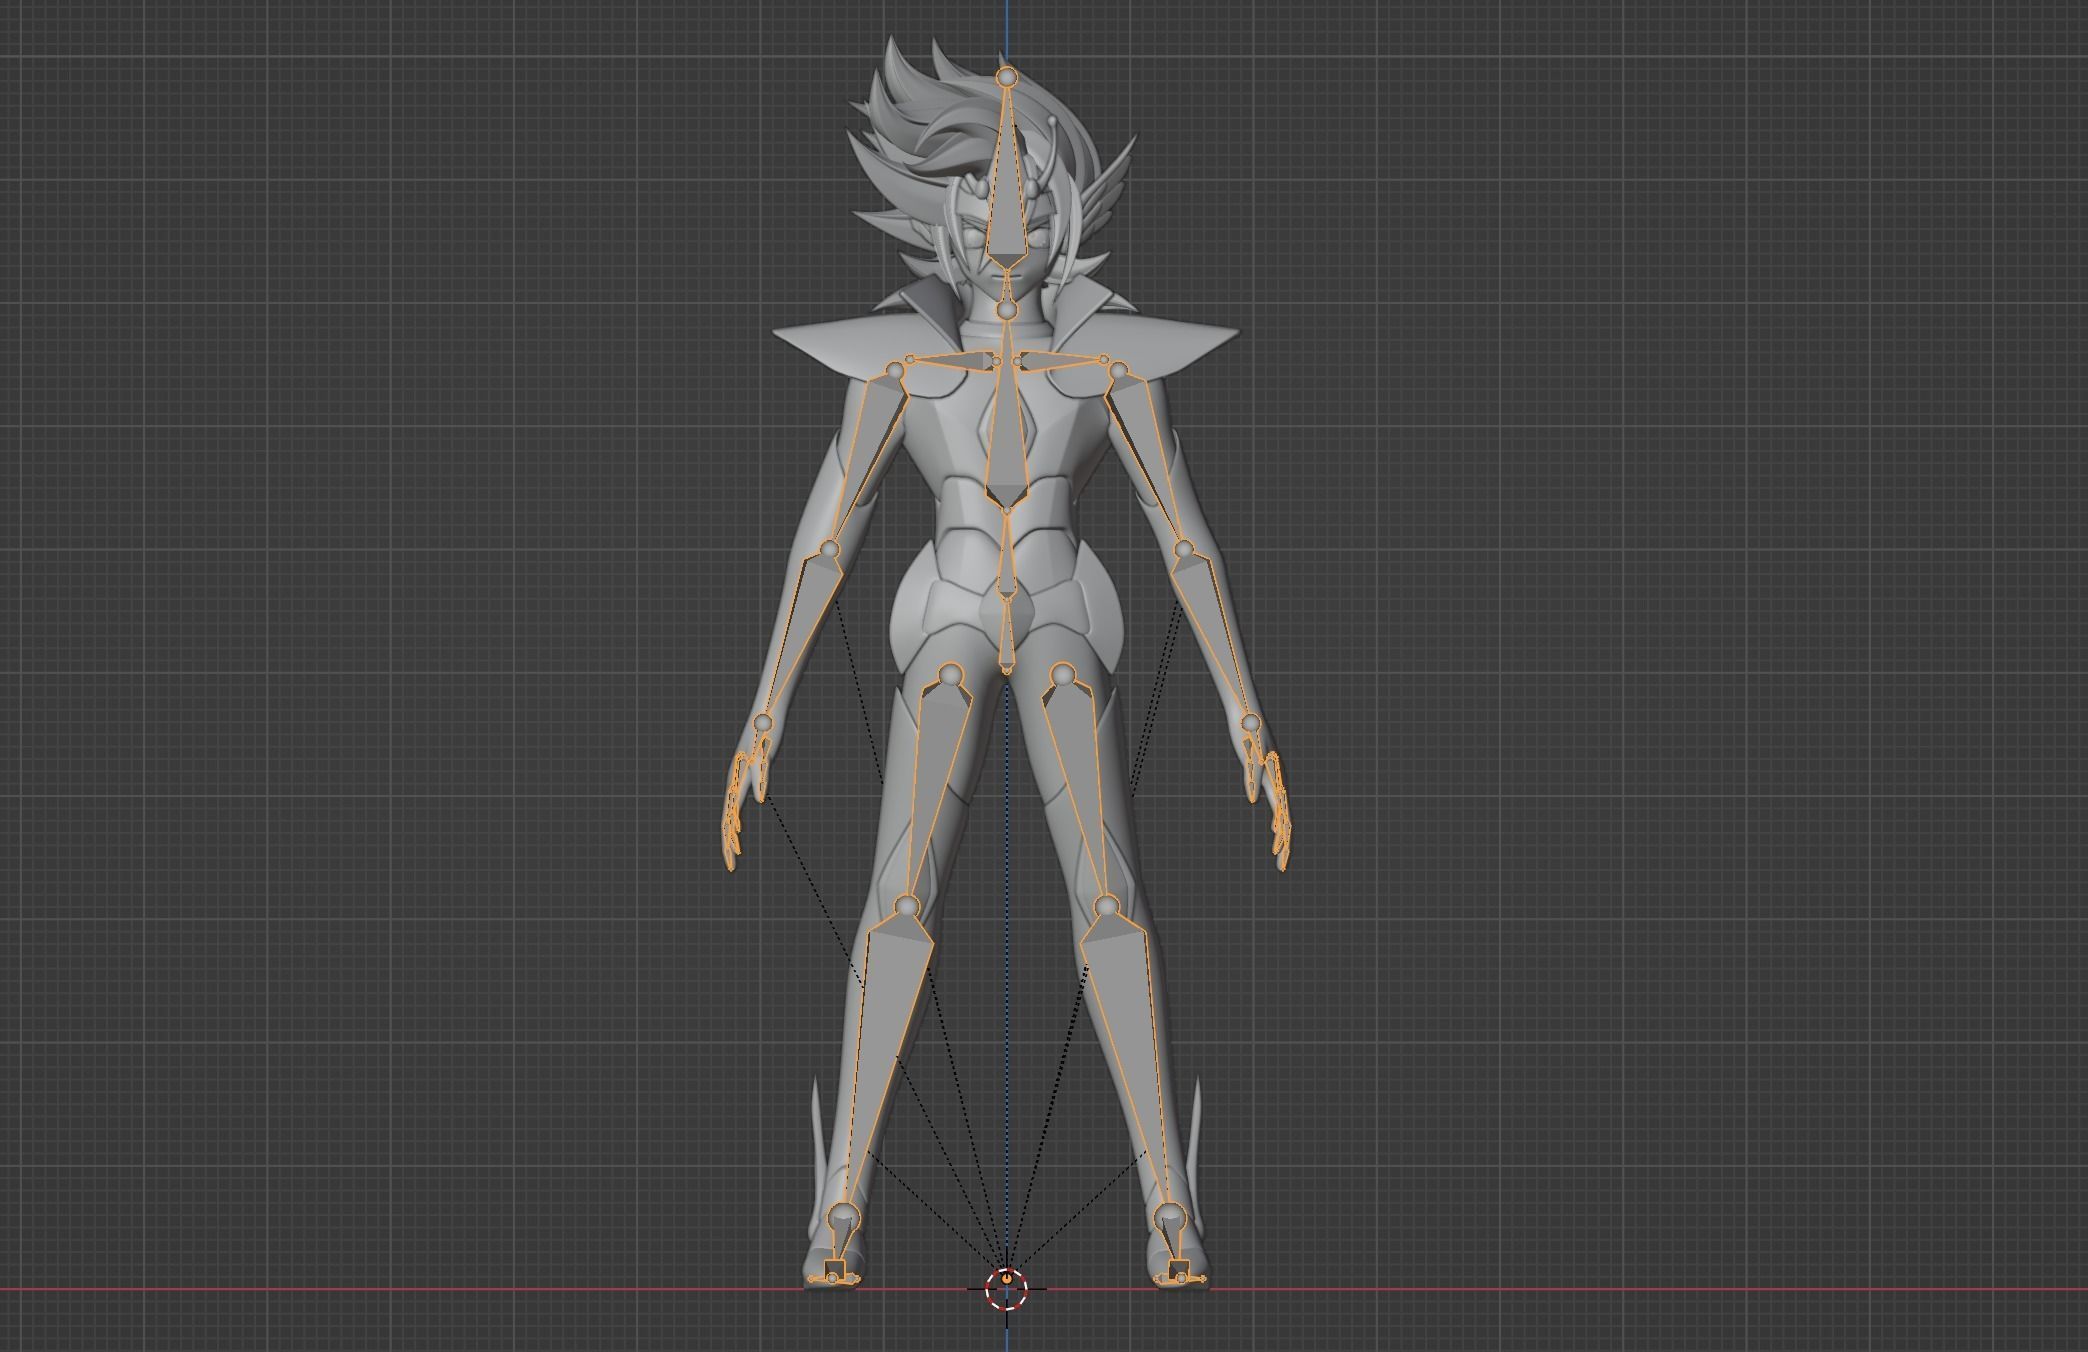Viewport: 2088px width, 1352px height.
Task: Click the hip joint sphere on the viewer's right
Action: point(1063,675)
